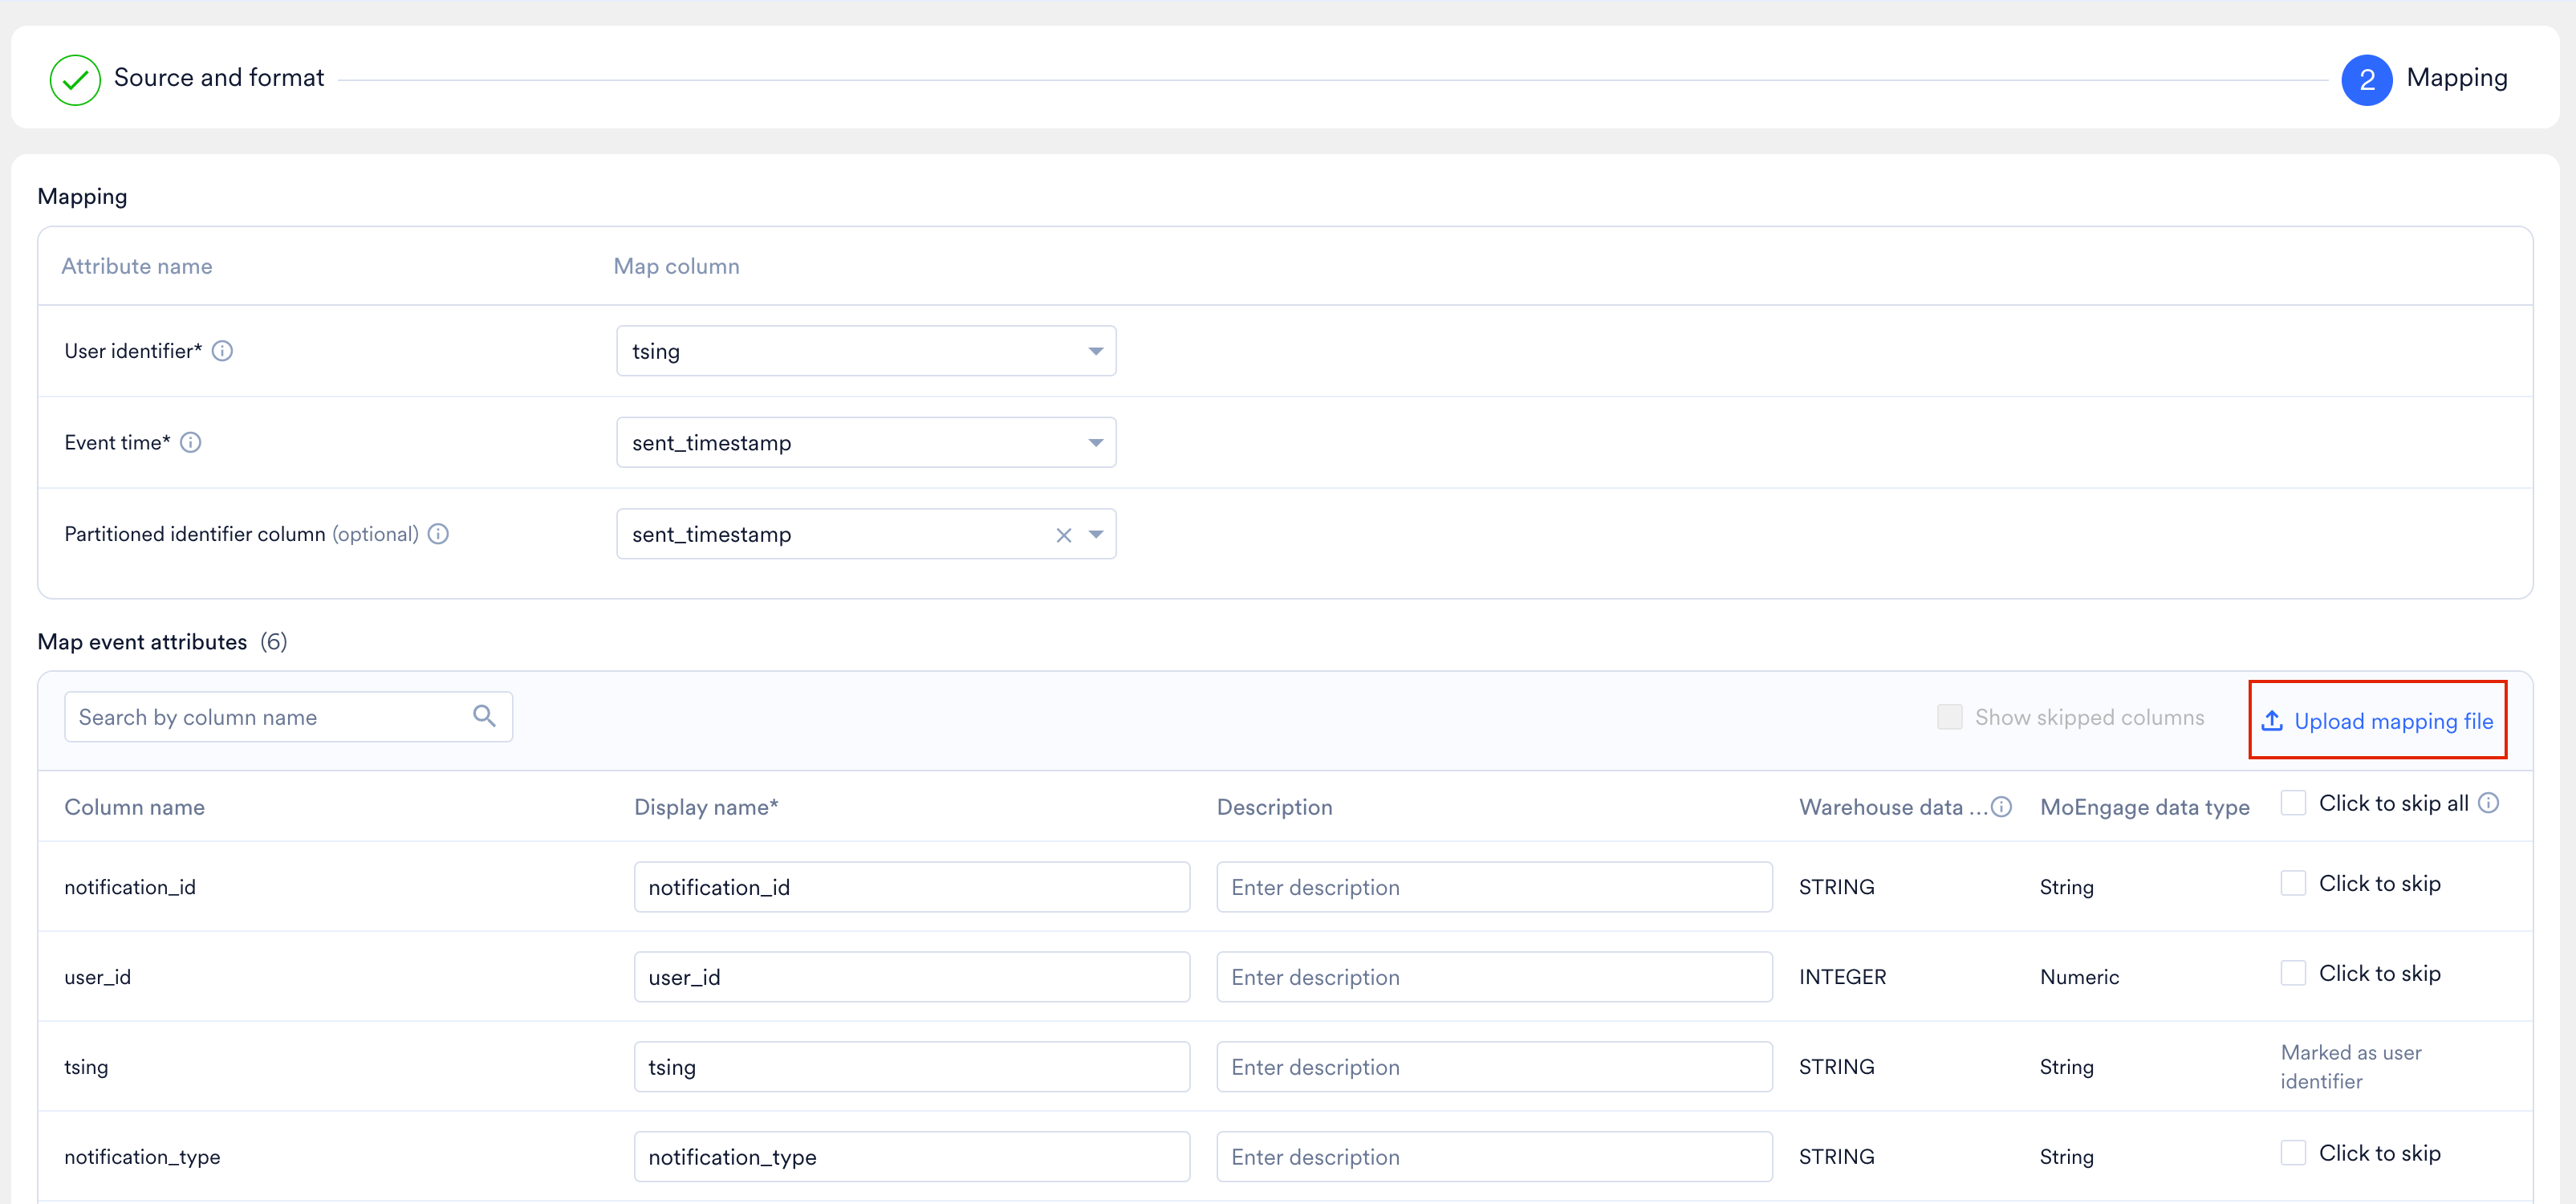Click the info icon beside User identifier
The height and width of the screenshot is (1204, 2576).
(x=223, y=351)
